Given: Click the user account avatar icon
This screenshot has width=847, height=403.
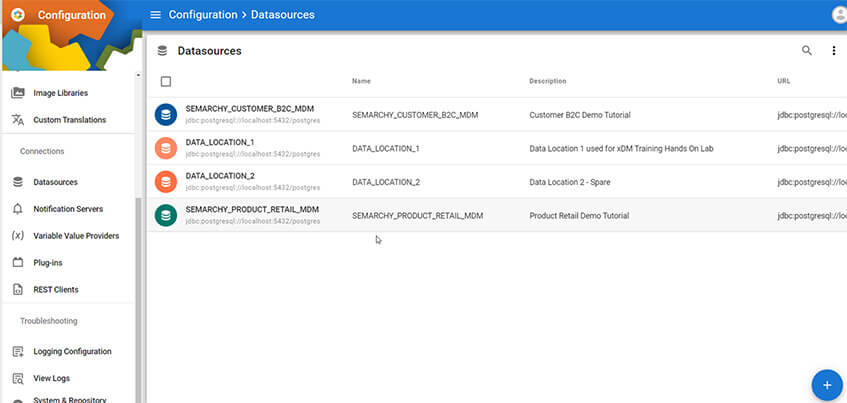Looking at the screenshot, I should tap(838, 15).
